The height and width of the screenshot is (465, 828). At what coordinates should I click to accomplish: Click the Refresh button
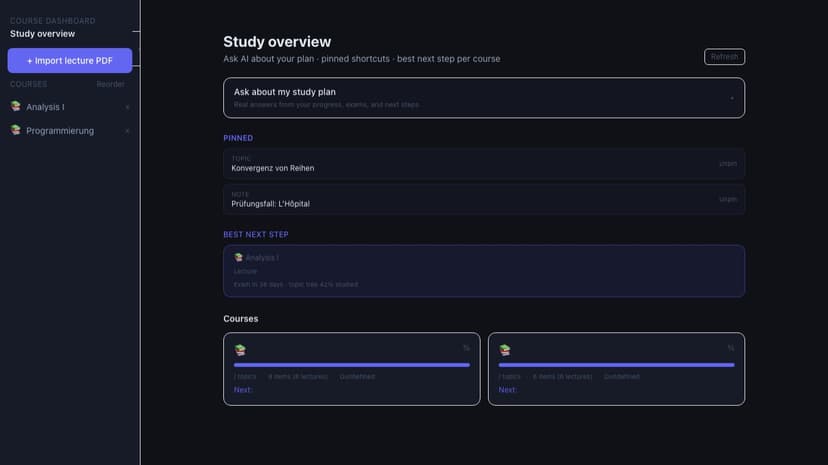724,56
